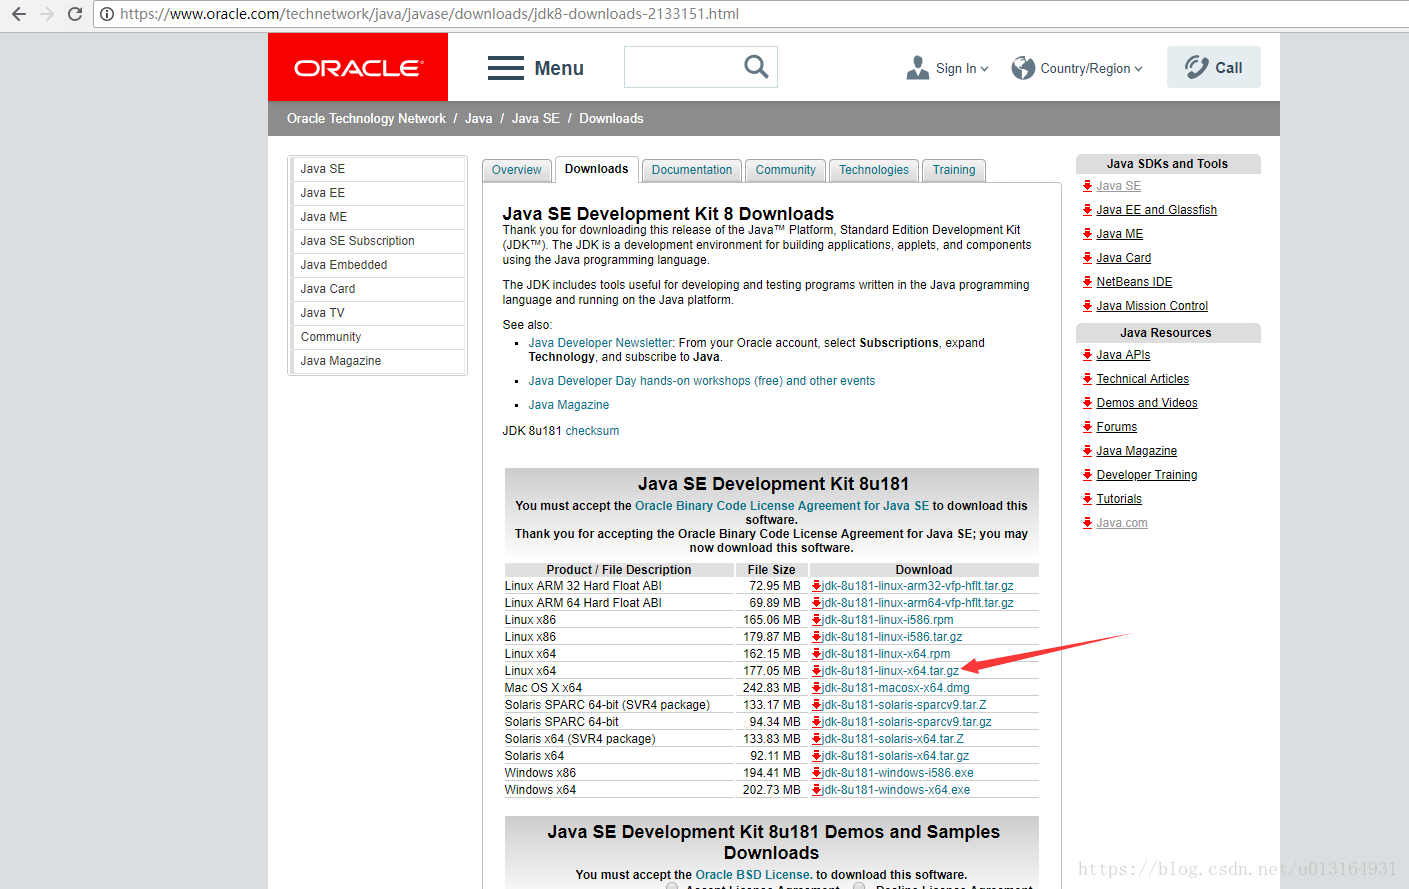Click download icon for jdk-8u181-windows-i586.exe

817,773
